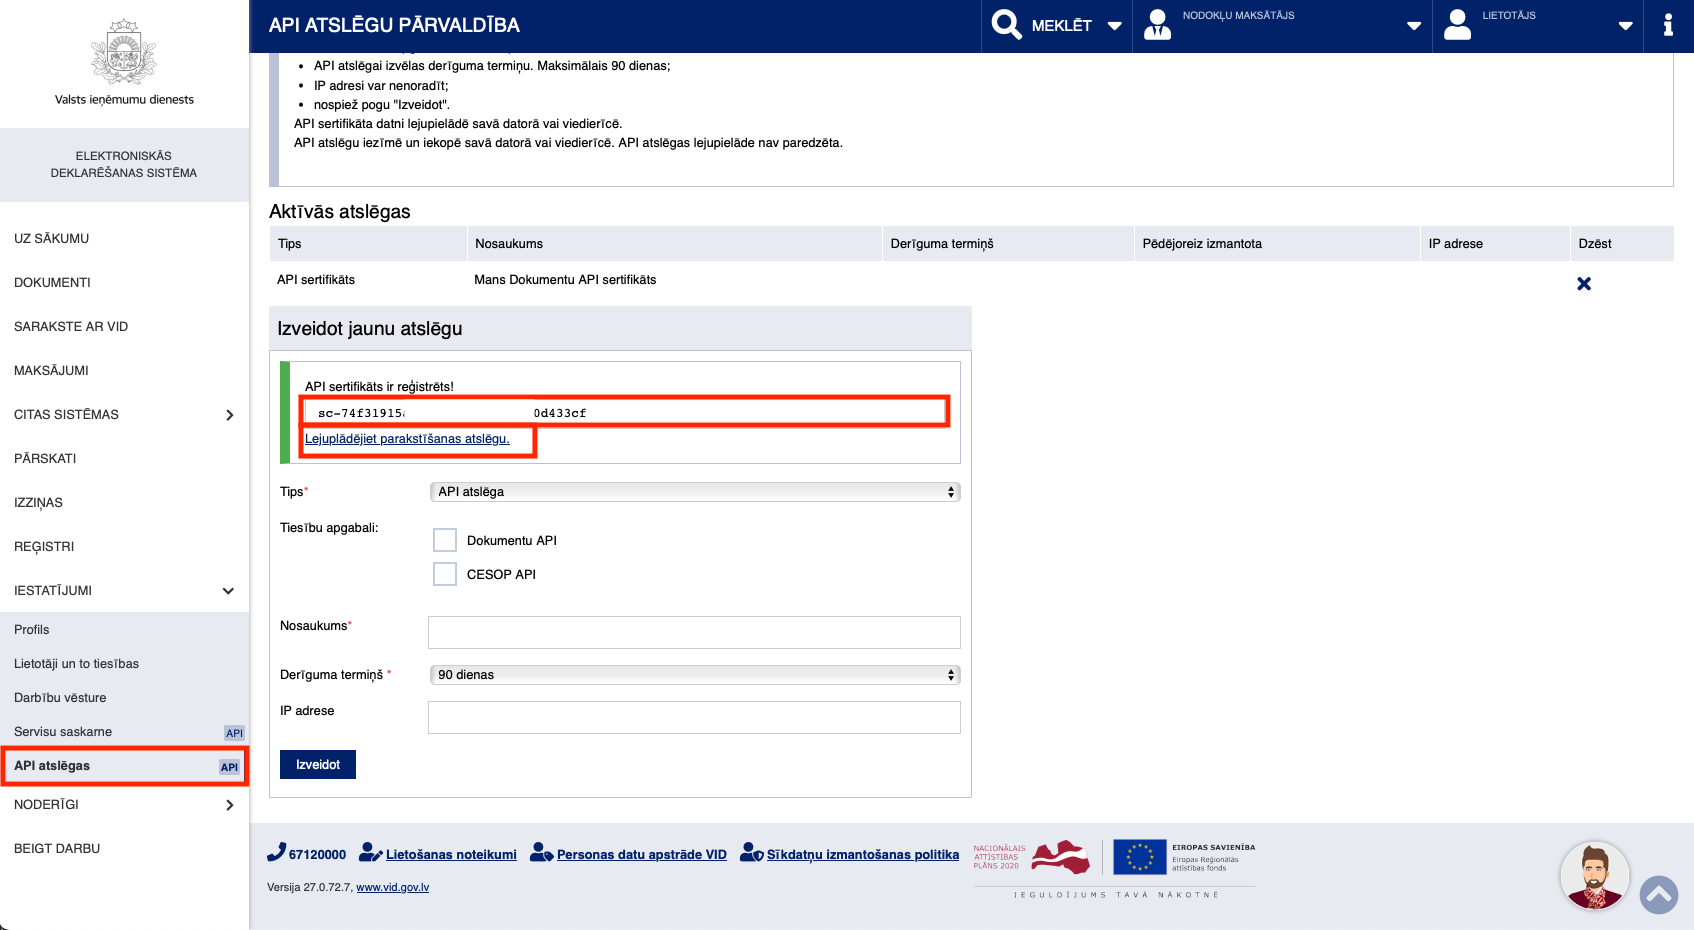Enable the Dokumentu API checkbox
This screenshot has height=930, width=1694.
click(x=445, y=540)
